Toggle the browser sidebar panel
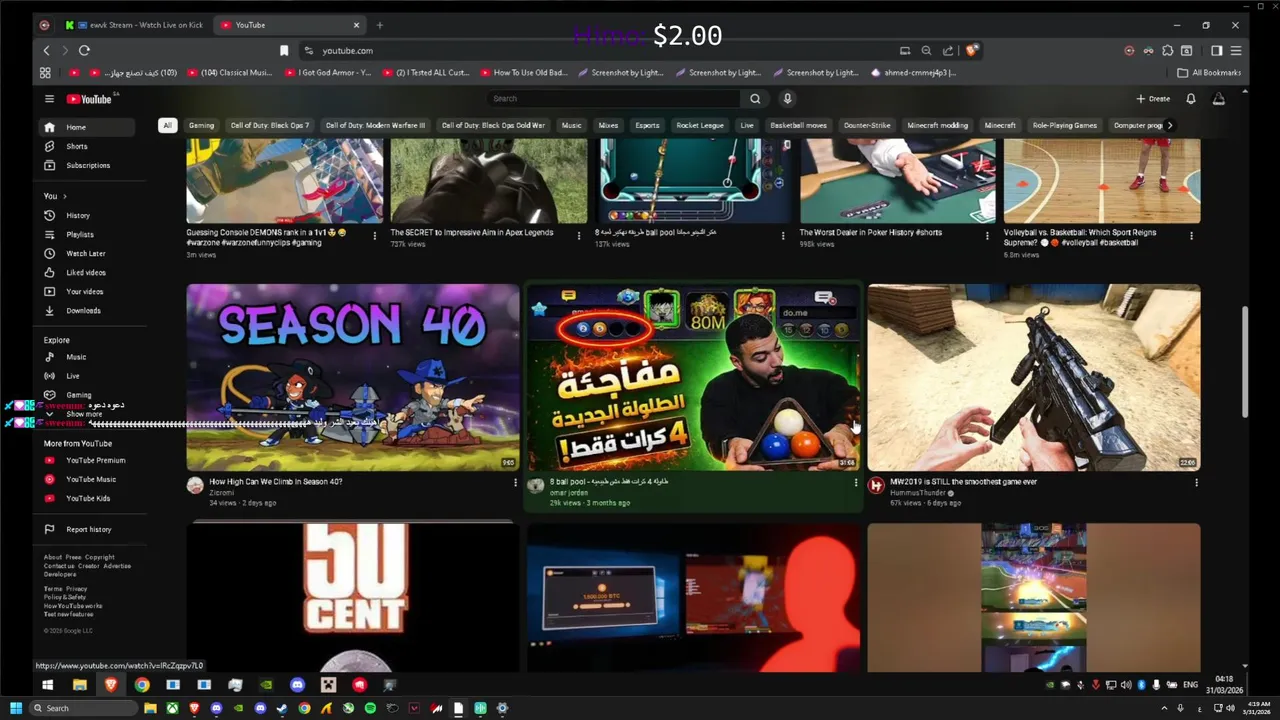This screenshot has height=720, width=1280. [x=1217, y=50]
